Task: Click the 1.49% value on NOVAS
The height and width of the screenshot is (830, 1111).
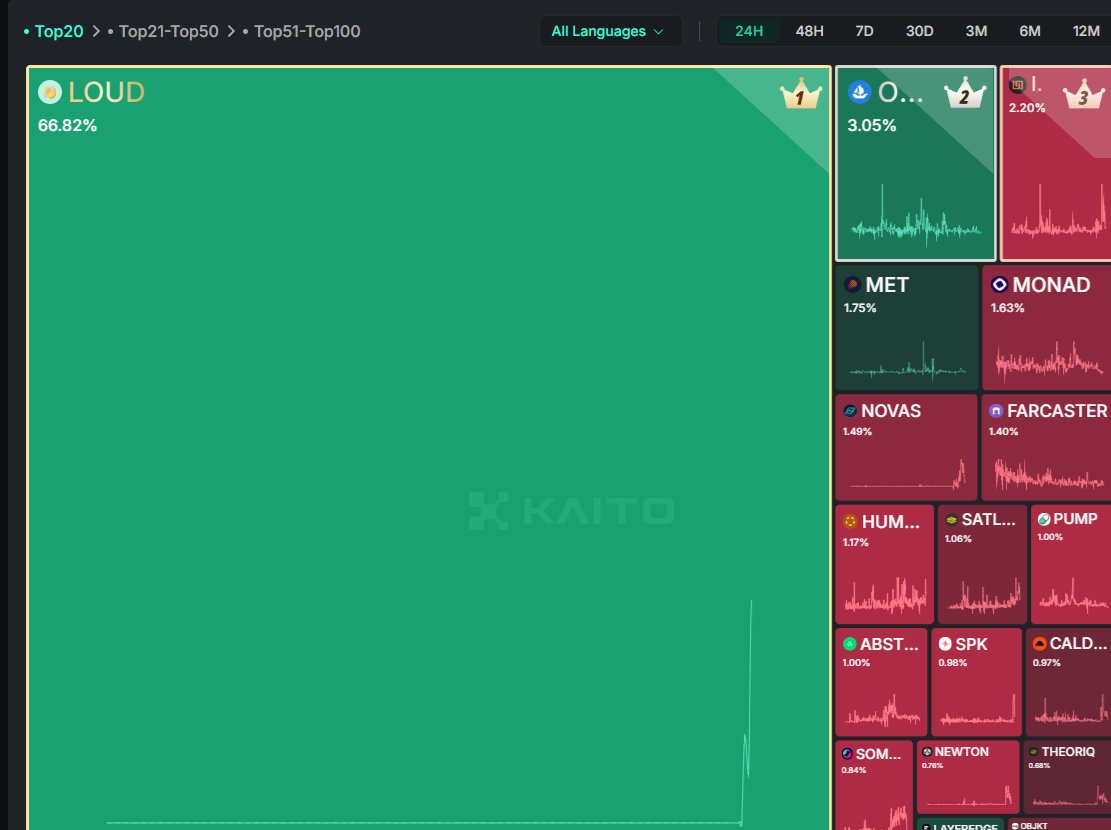Action: coord(857,431)
